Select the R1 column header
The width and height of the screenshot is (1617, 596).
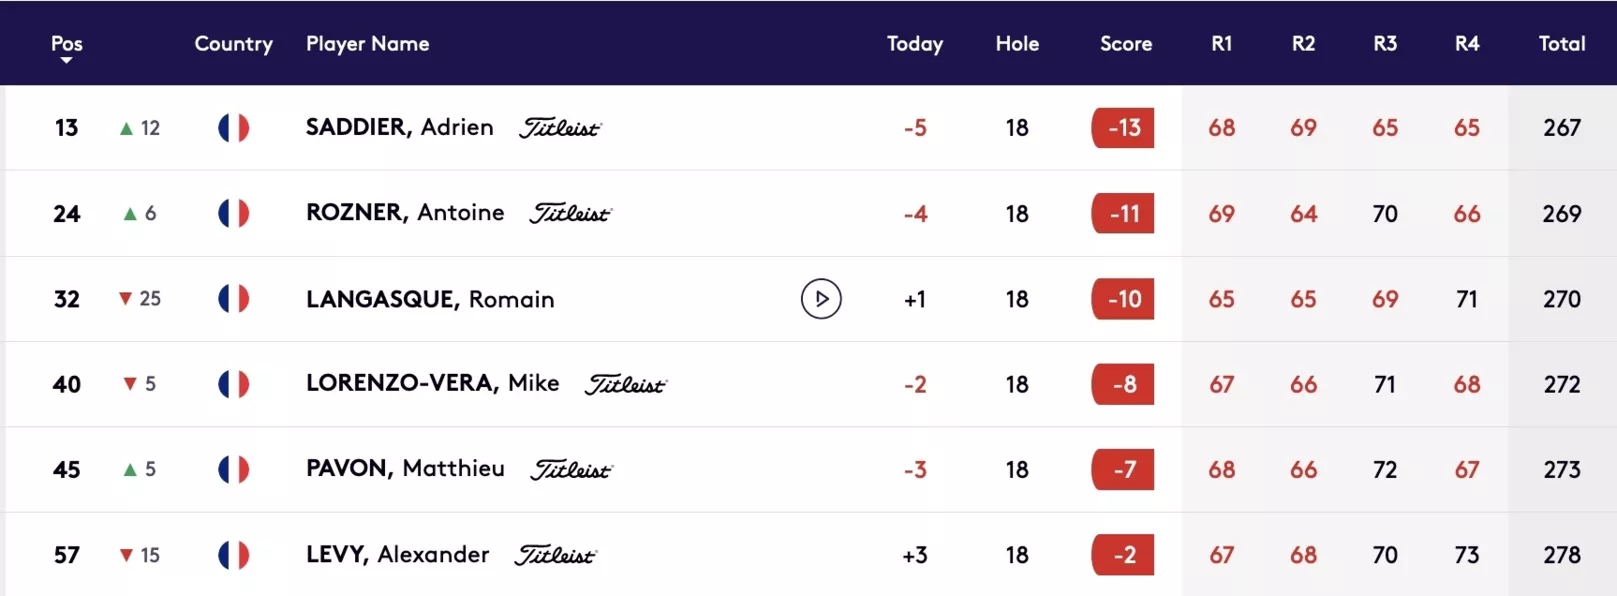pyautogui.click(x=1222, y=44)
